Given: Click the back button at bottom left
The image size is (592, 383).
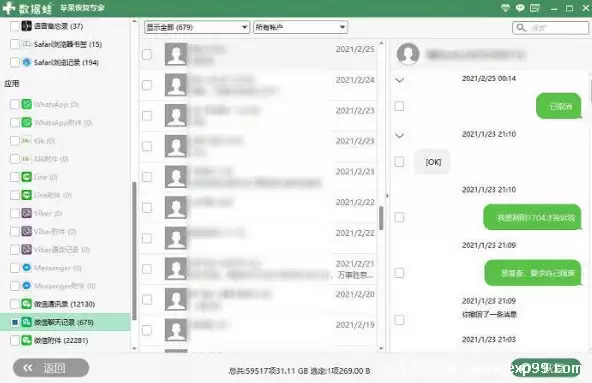Looking at the screenshot, I should [51, 368].
